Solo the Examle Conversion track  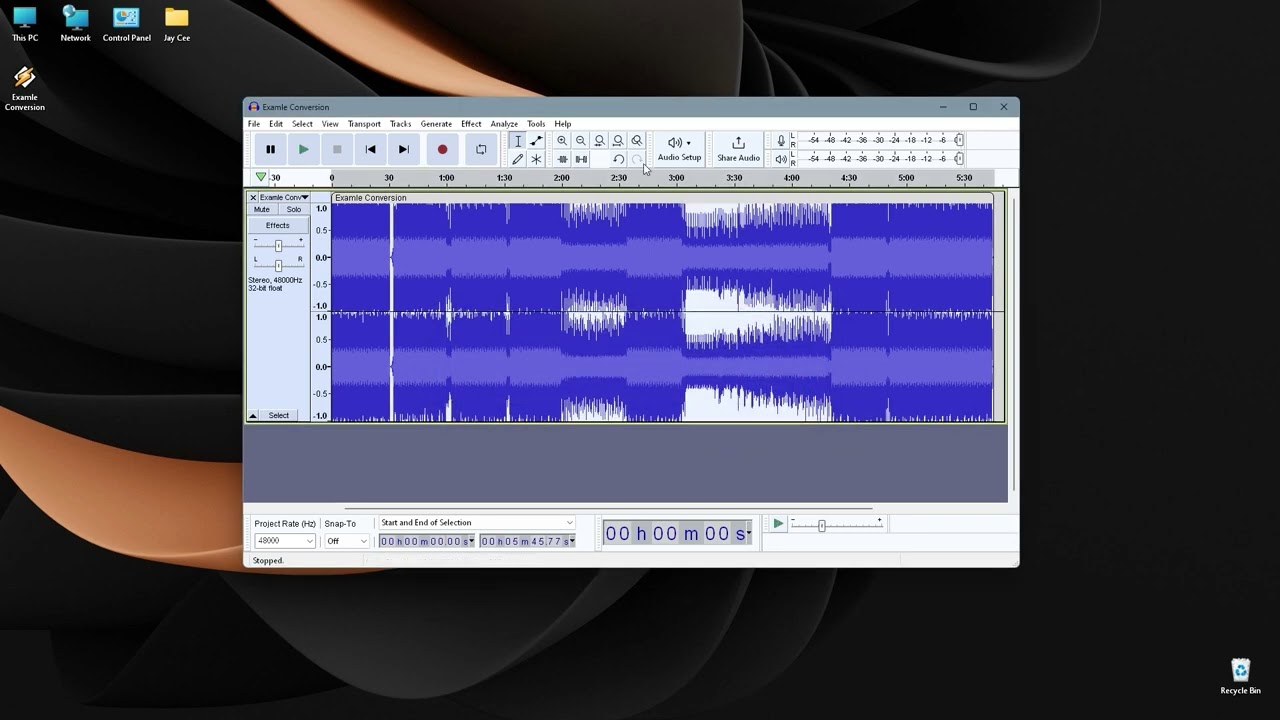tap(294, 210)
